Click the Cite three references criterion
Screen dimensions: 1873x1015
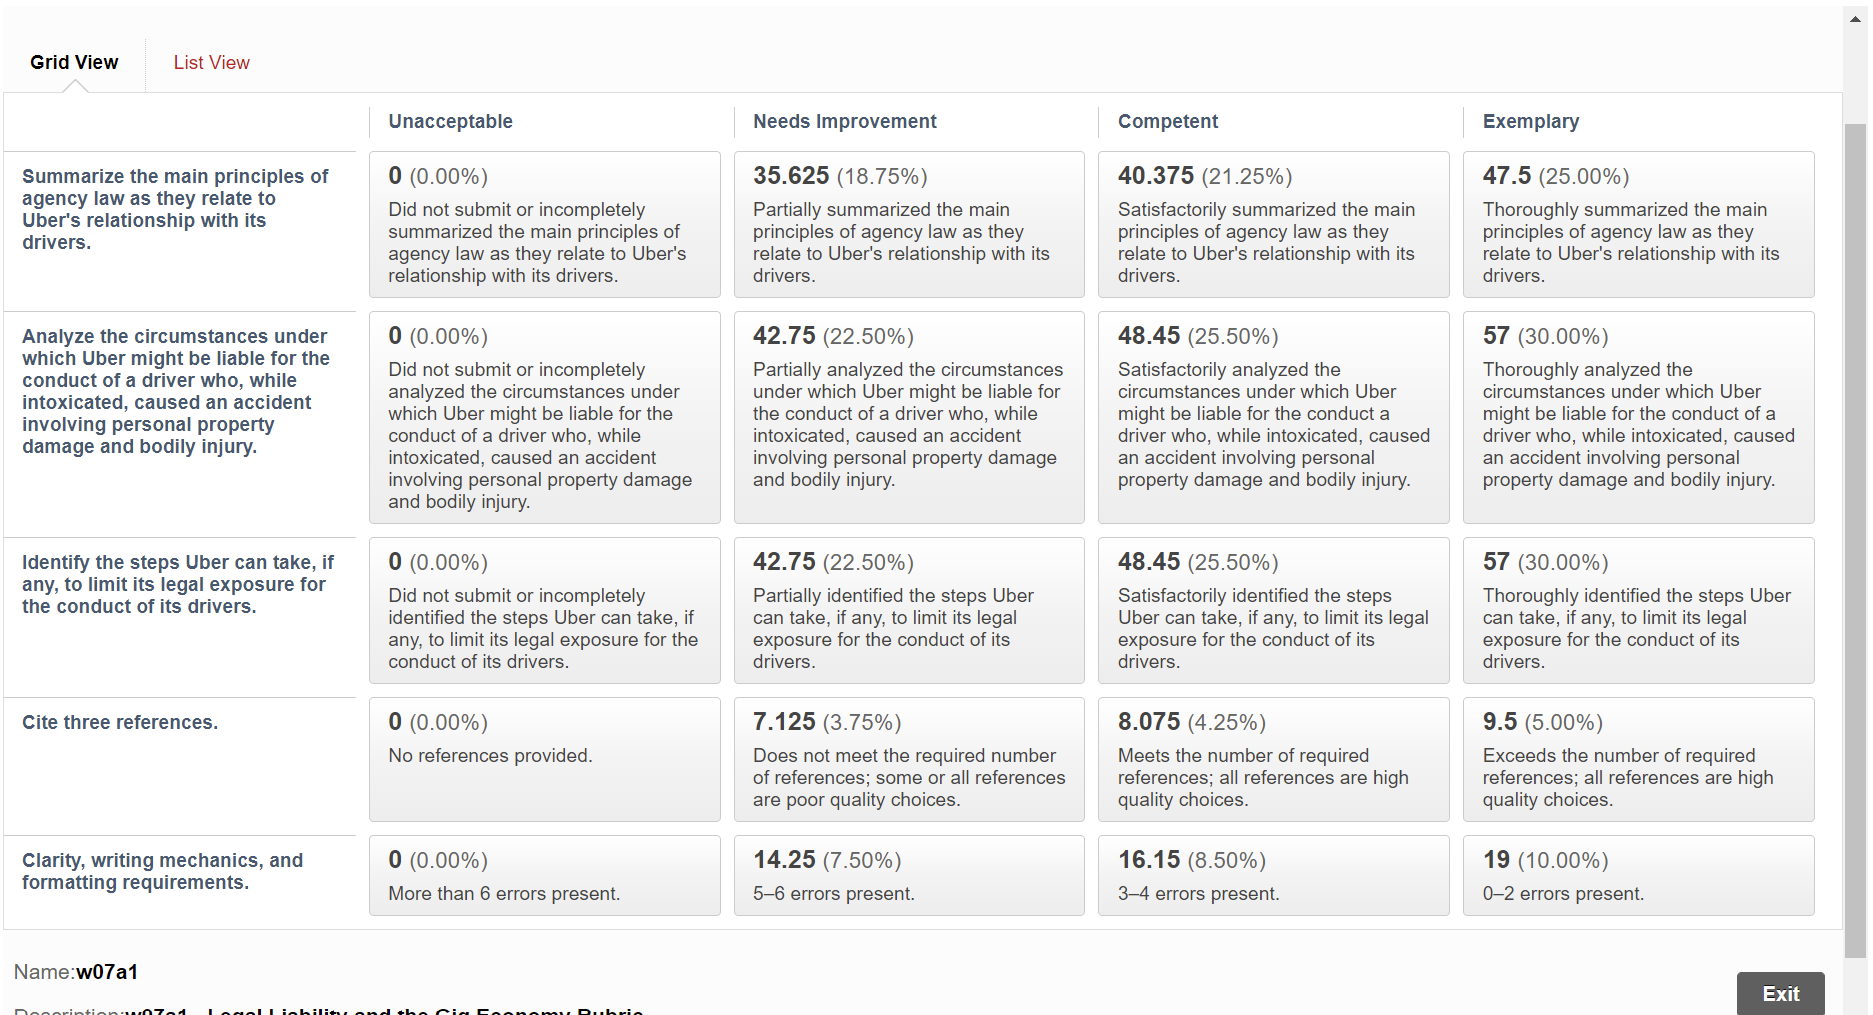tap(120, 722)
